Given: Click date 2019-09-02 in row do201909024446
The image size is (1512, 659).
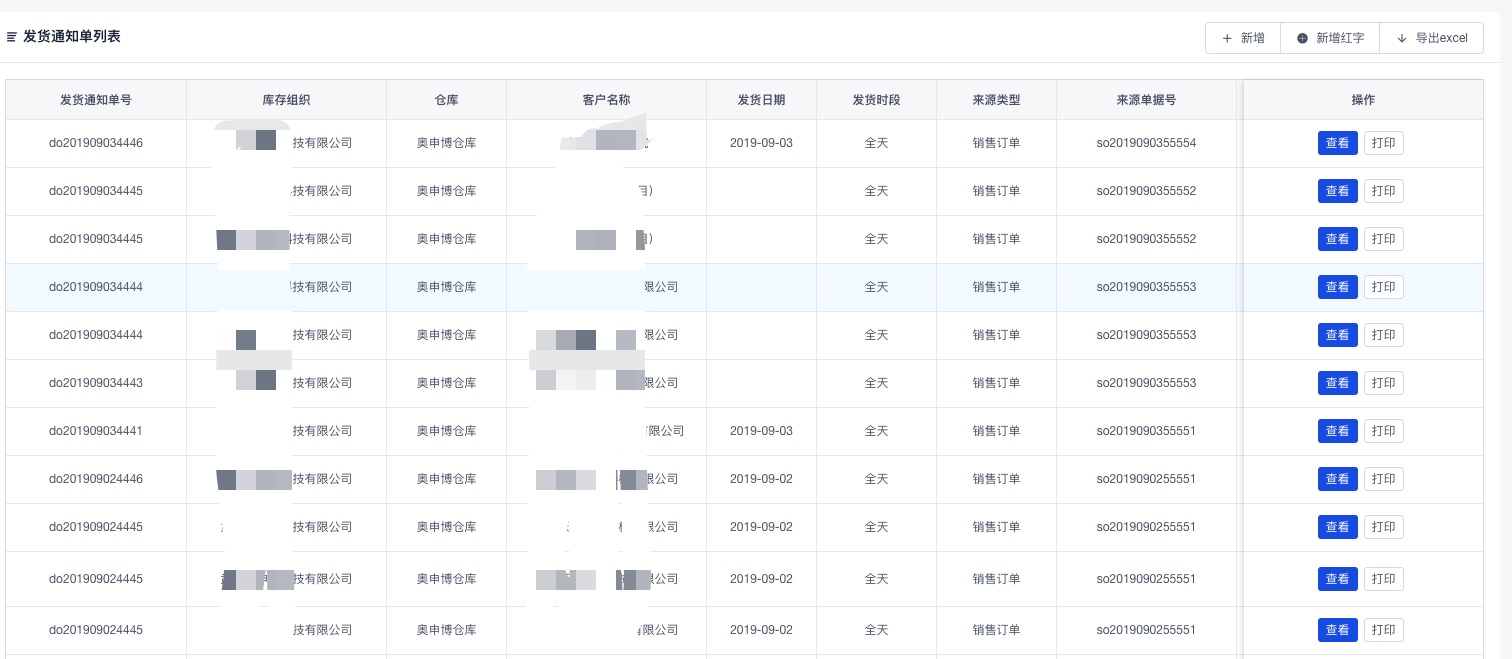Looking at the screenshot, I should [x=761, y=479].
